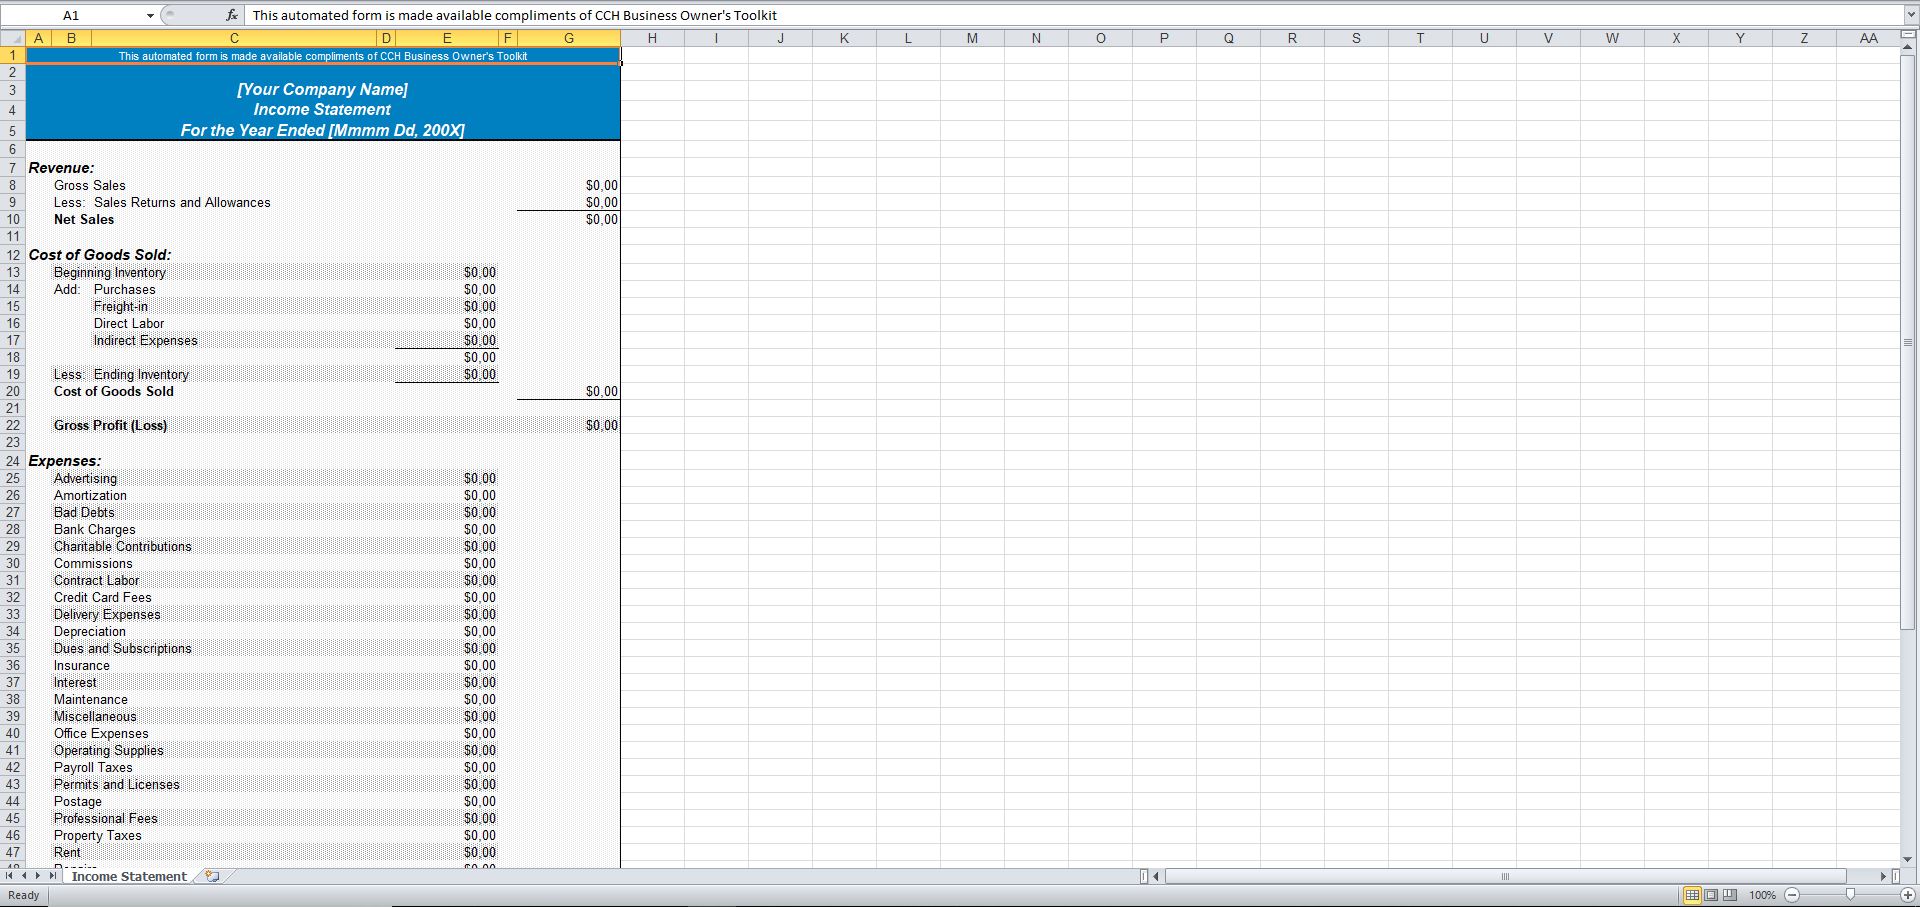
Task: Open the Name Box dropdown arrow
Action: coord(150,15)
